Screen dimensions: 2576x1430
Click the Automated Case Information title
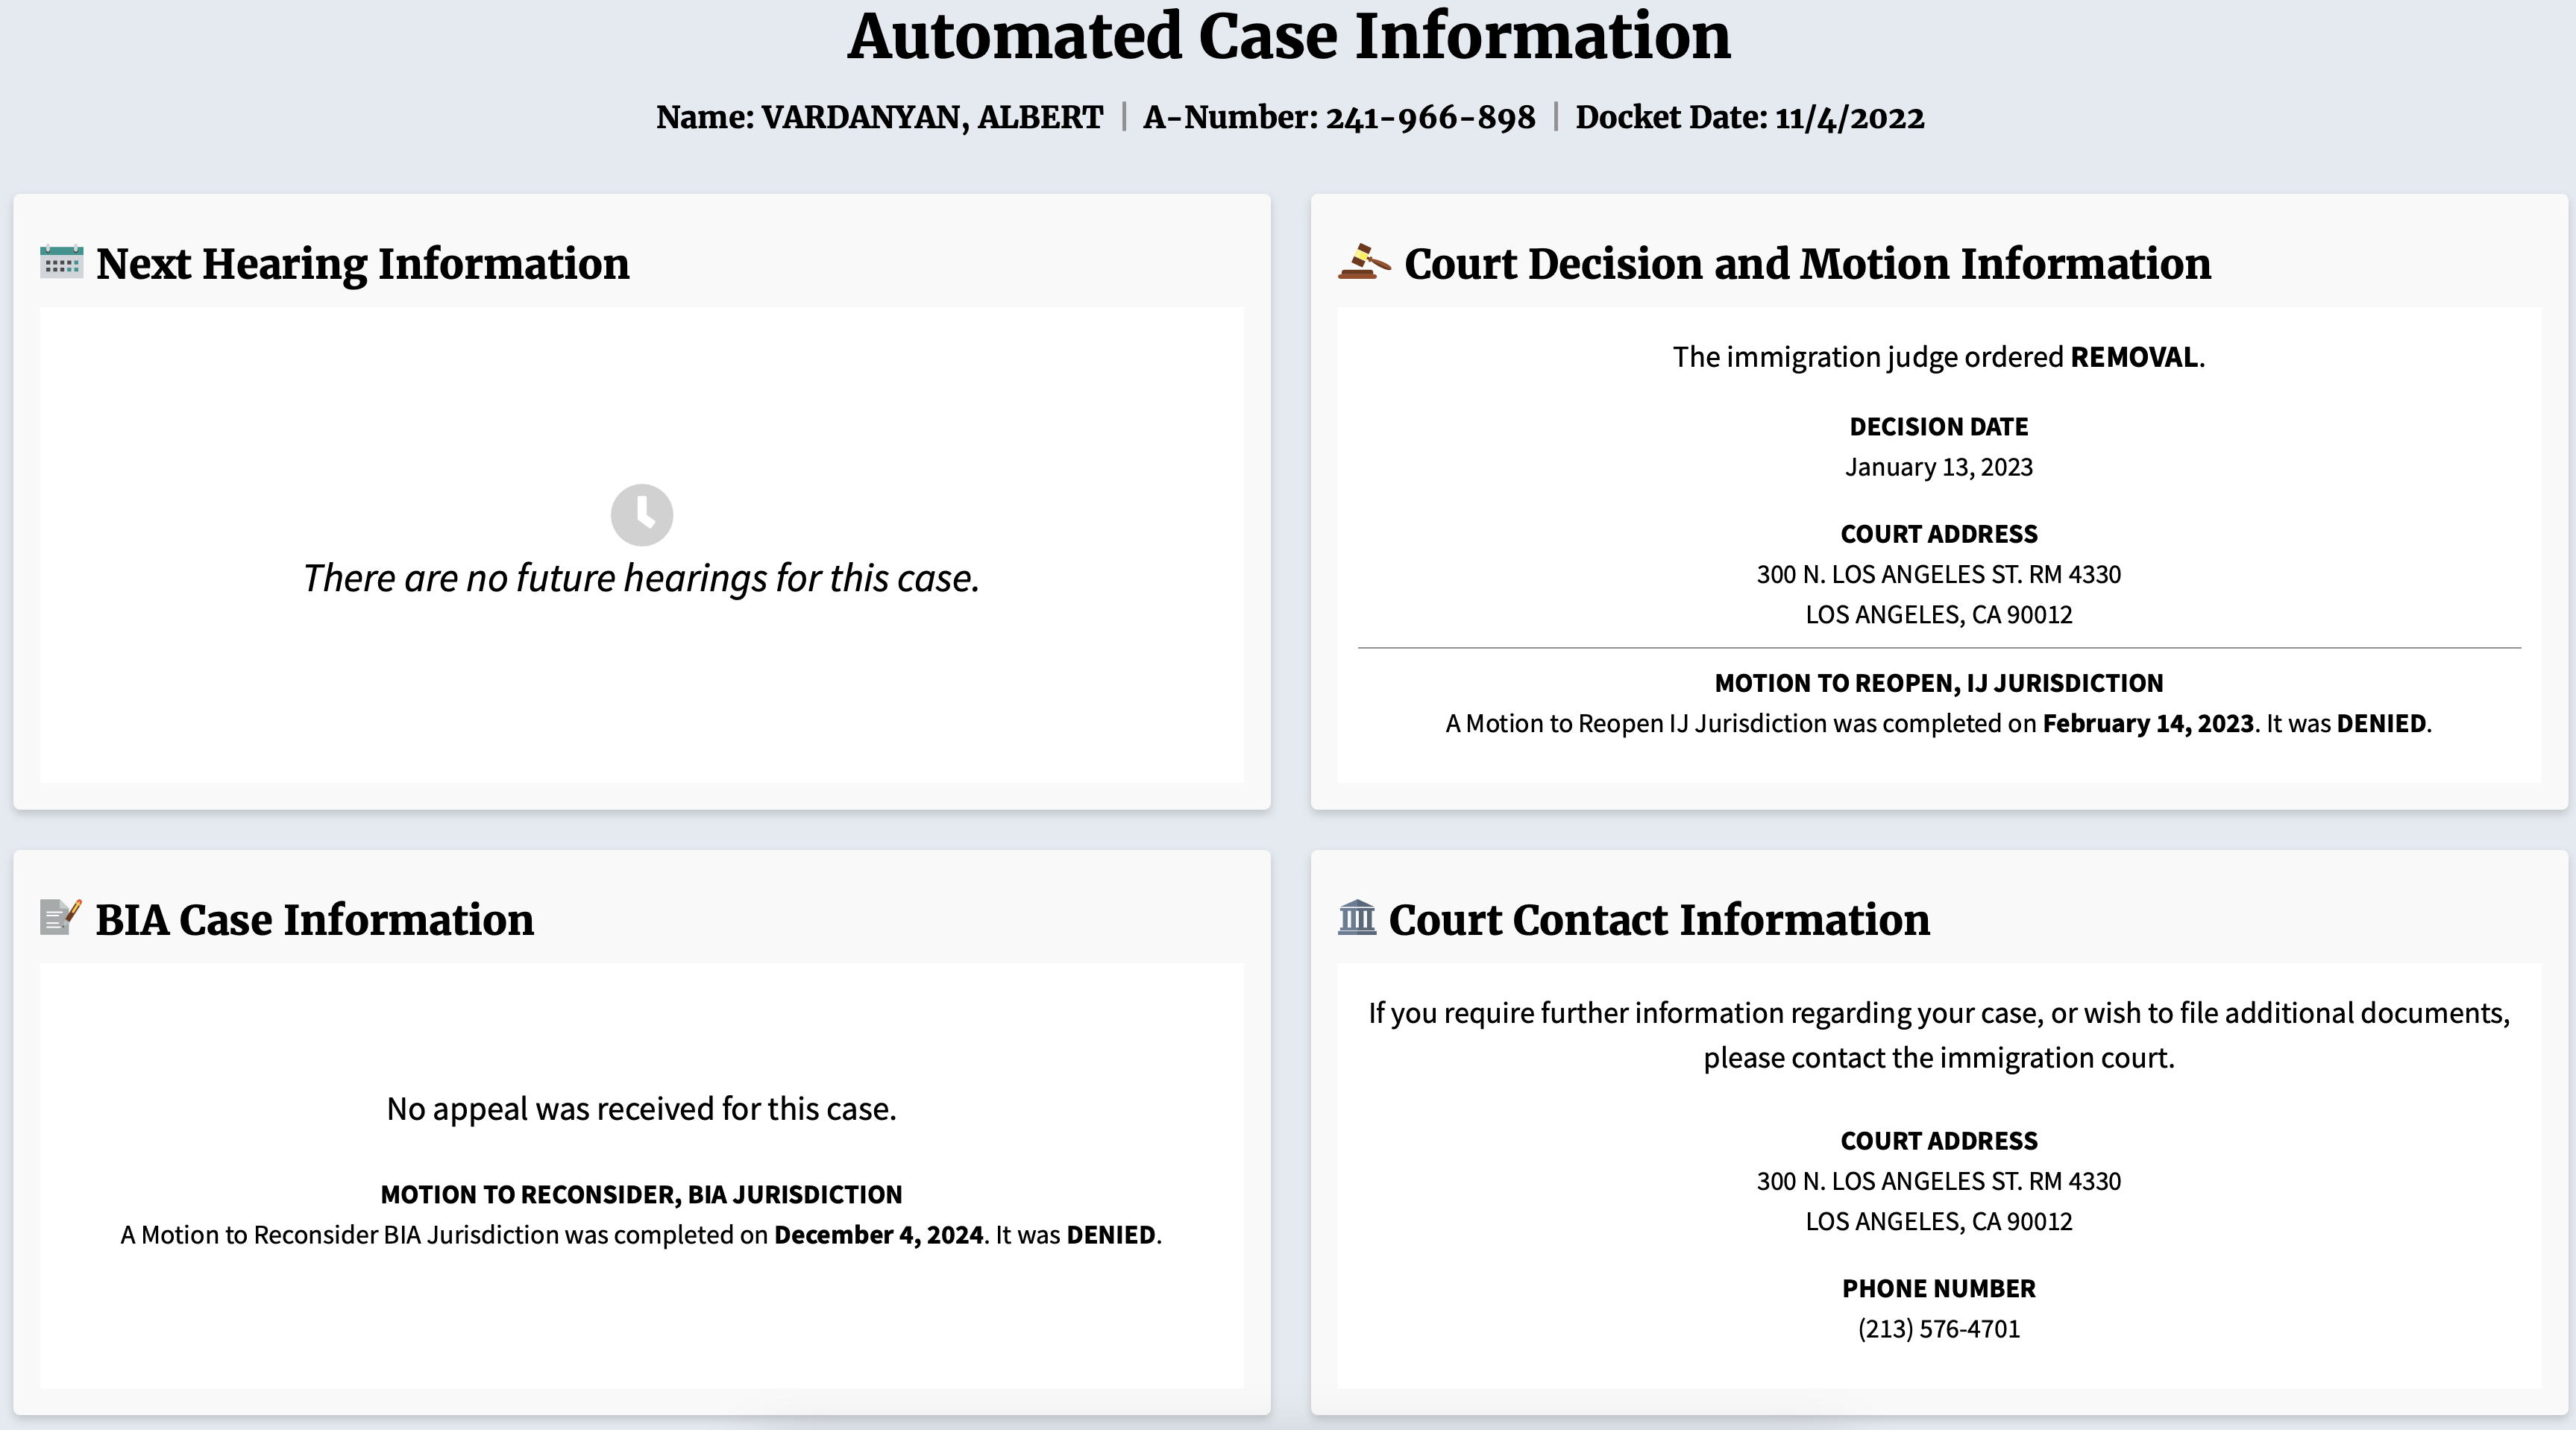point(1288,36)
